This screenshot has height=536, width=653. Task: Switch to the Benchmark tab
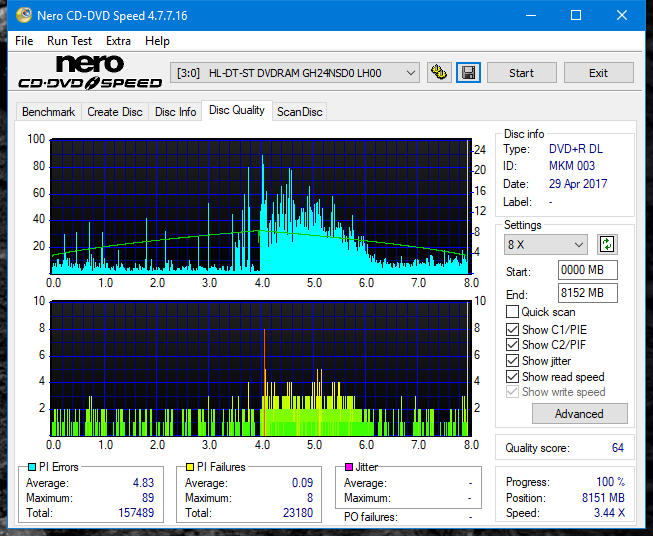coord(48,112)
